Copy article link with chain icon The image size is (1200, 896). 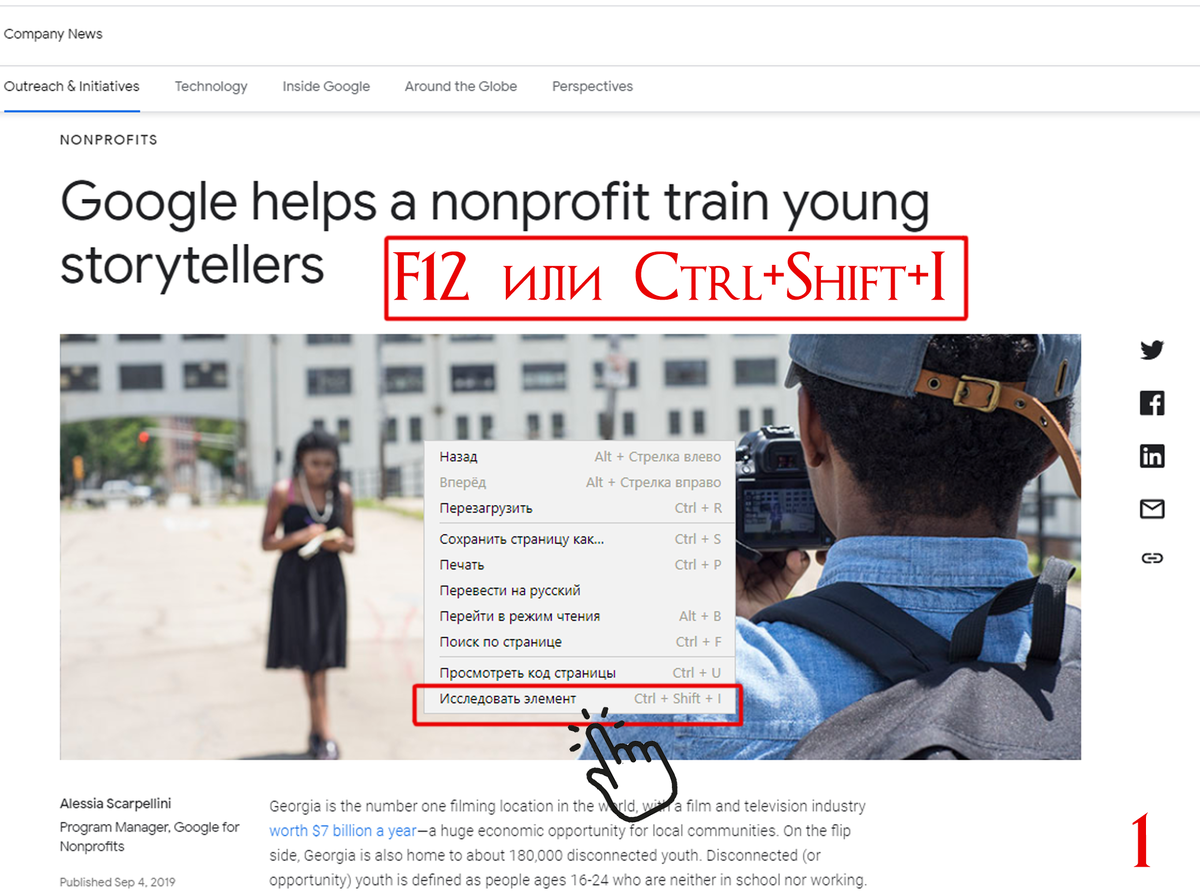pyautogui.click(x=1152, y=558)
